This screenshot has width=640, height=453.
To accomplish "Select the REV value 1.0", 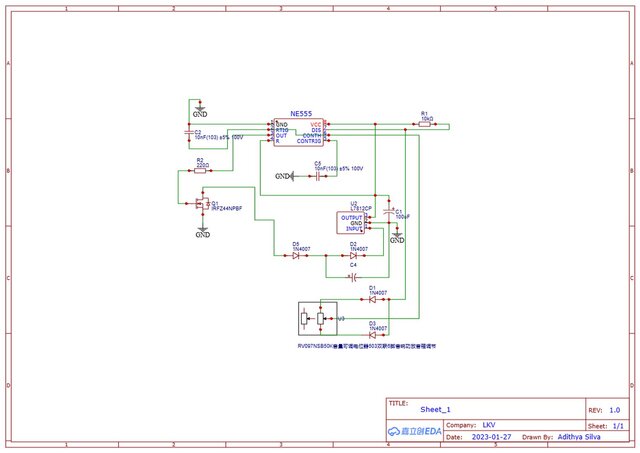I will tap(615, 410).
